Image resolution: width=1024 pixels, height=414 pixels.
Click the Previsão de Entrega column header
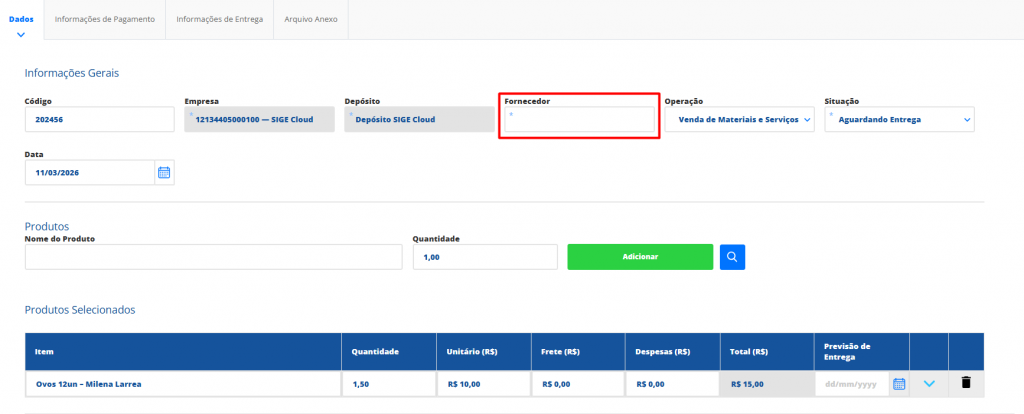(861, 351)
